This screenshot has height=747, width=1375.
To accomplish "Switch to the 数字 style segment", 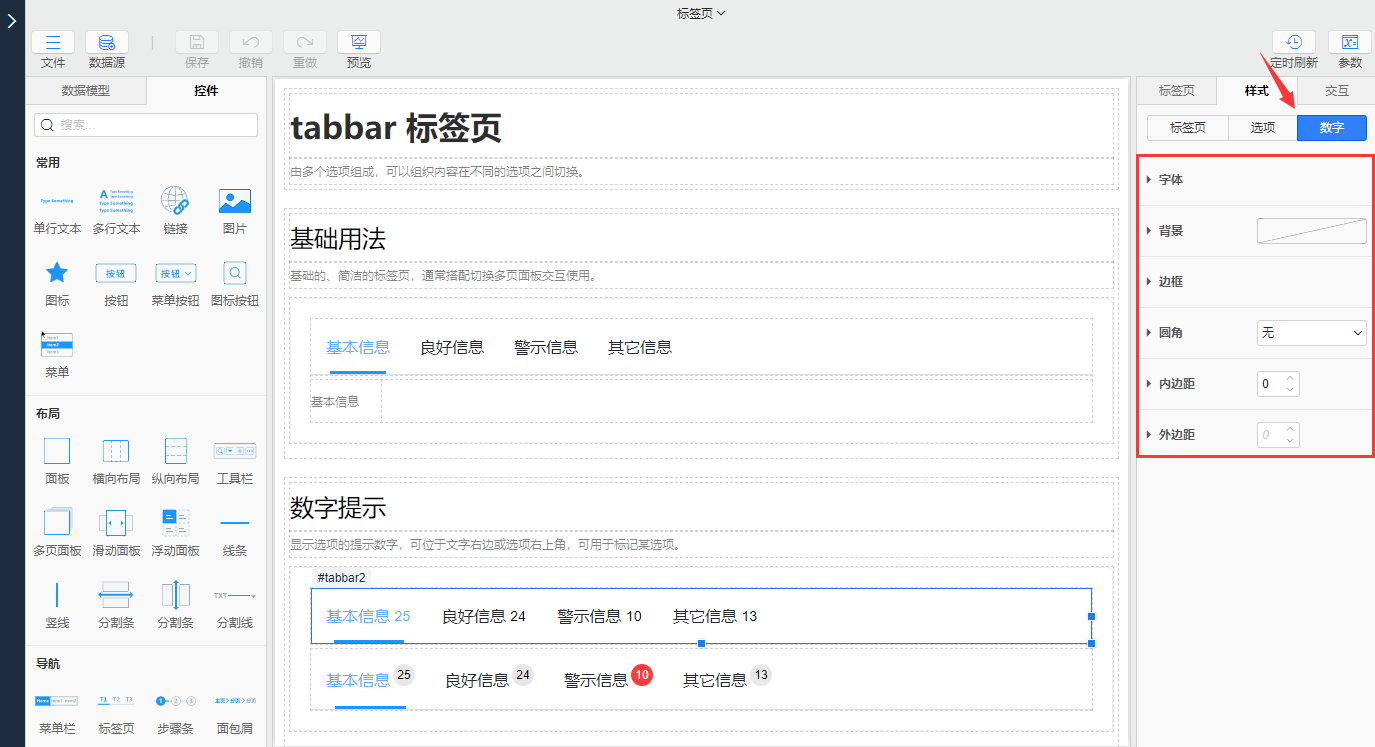I will click(x=1331, y=128).
